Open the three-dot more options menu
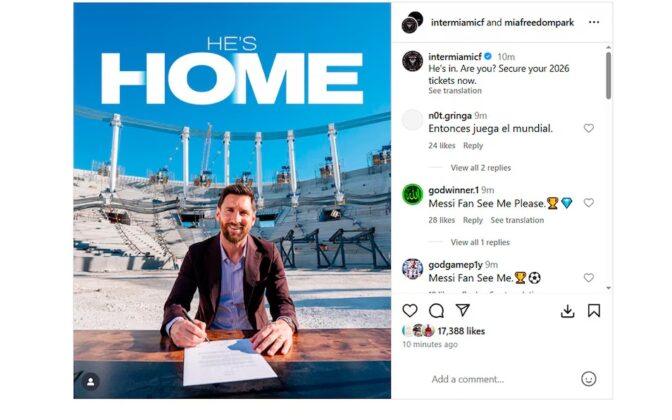 click(594, 22)
